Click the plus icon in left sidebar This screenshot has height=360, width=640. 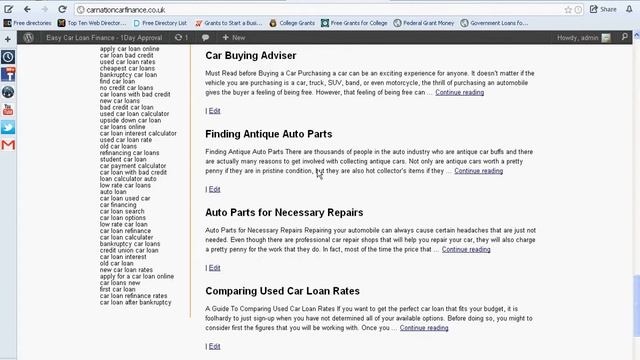click(8, 39)
